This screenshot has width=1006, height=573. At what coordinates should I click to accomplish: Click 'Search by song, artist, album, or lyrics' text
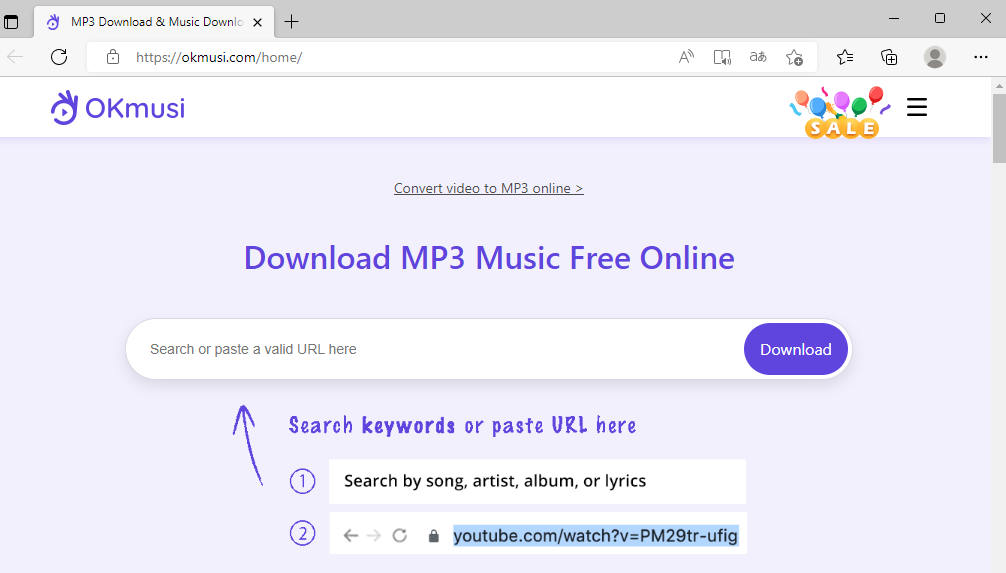(495, 481)
